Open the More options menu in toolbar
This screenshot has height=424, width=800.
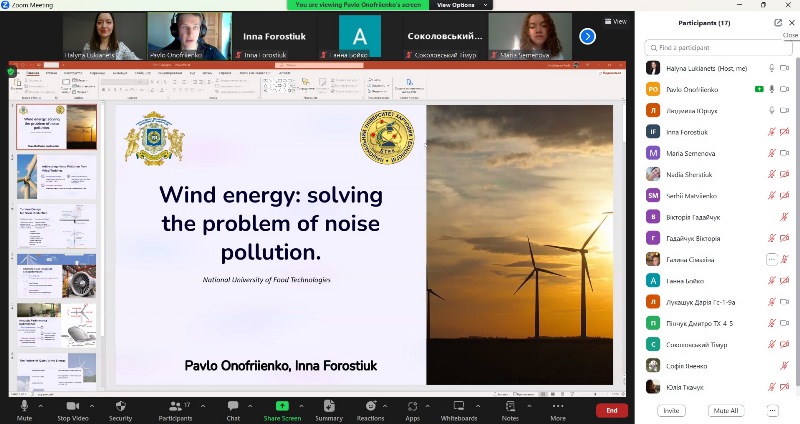[x=557, y=406]
